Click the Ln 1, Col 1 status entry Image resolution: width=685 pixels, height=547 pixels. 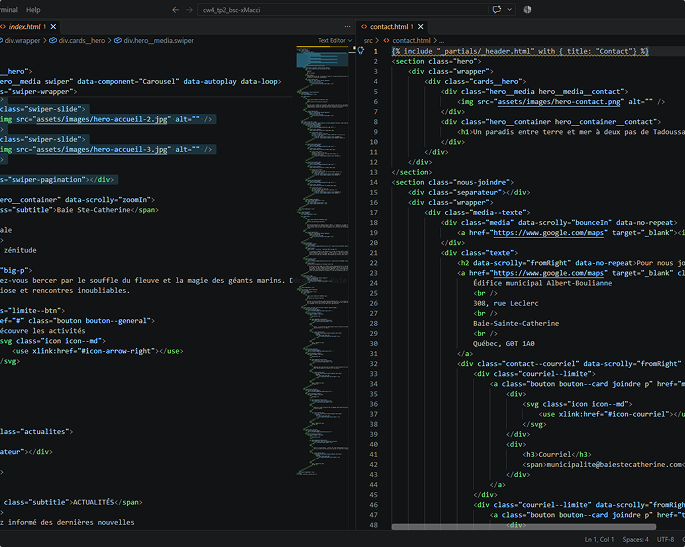coord(599,540)
